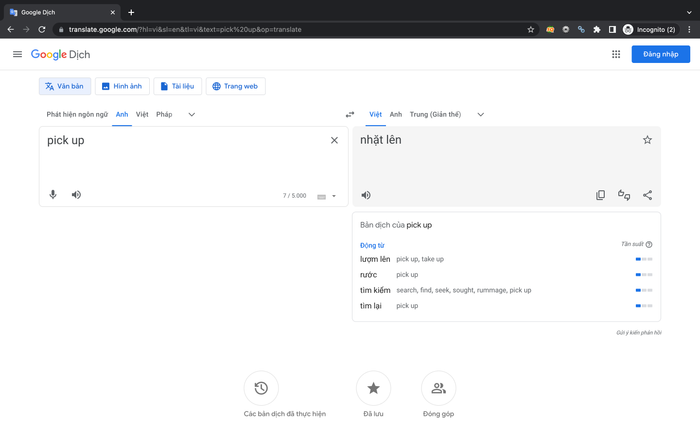The image size is (700, 438).
Task: Select Pháp as source language
Action: [x=164, y=114]
